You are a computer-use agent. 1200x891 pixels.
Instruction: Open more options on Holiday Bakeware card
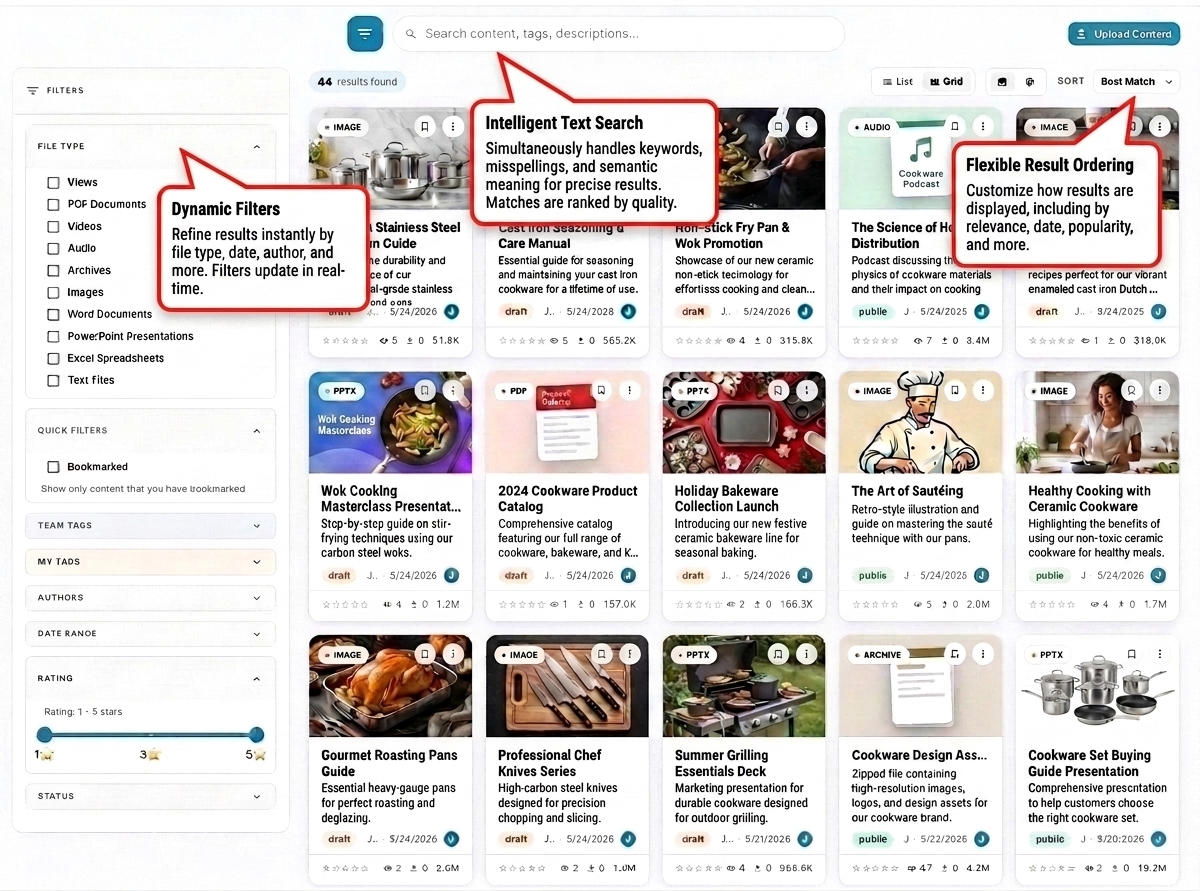807,391
